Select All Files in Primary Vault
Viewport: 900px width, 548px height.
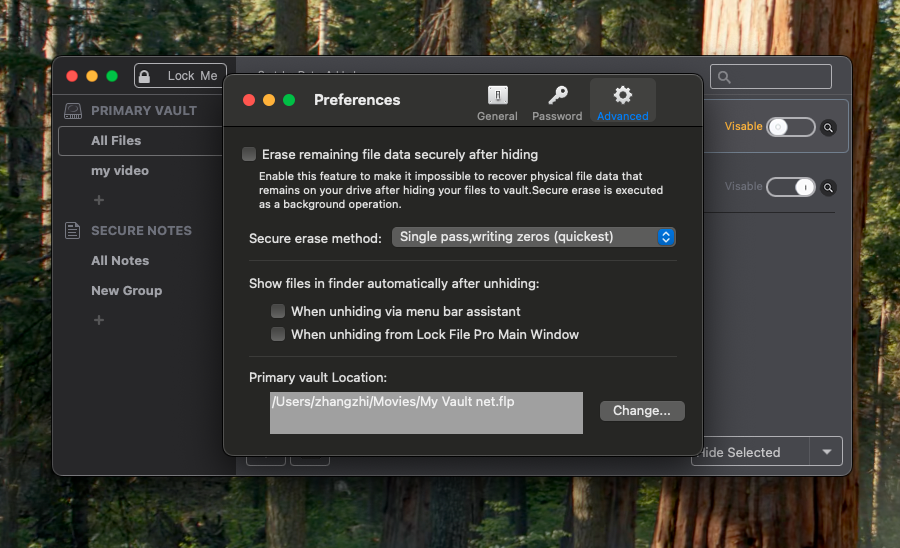141,141
